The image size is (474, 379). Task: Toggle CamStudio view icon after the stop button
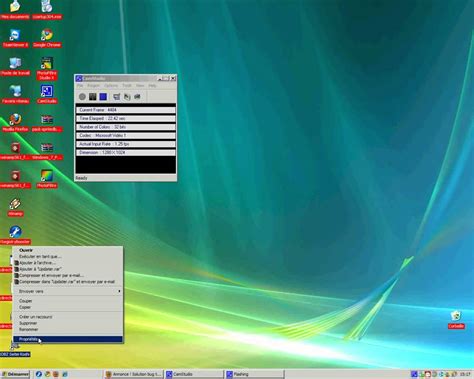tap(117, 97)
